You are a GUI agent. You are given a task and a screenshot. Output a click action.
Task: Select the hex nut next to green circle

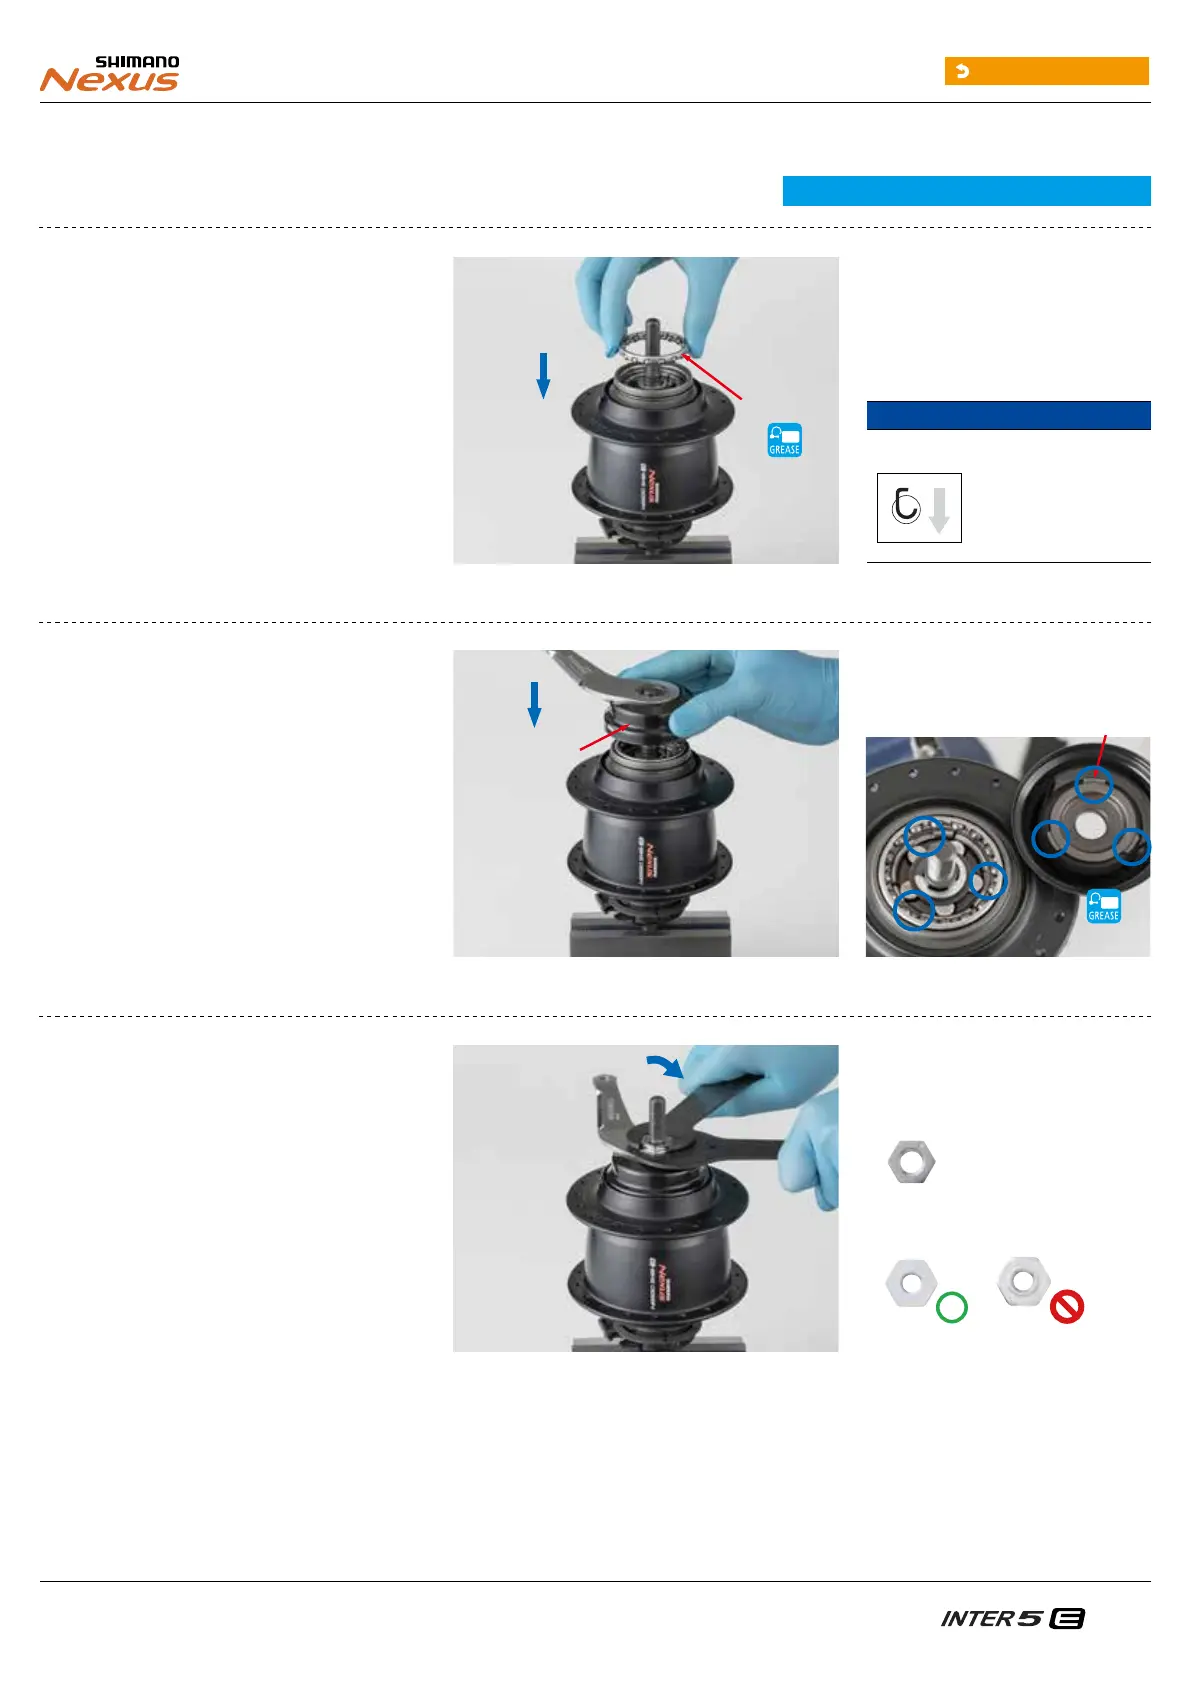(911, 1283)
